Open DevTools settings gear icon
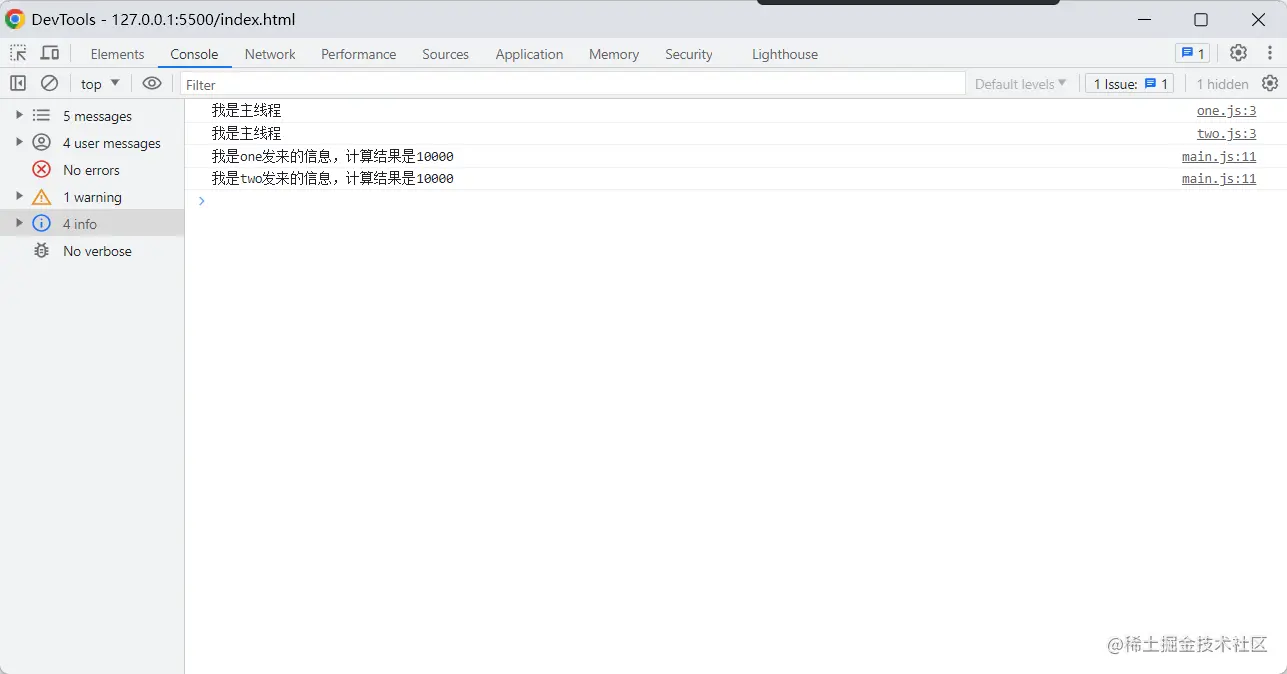The height and width of the screenshot is (674, 1287). pos(1238,53)
